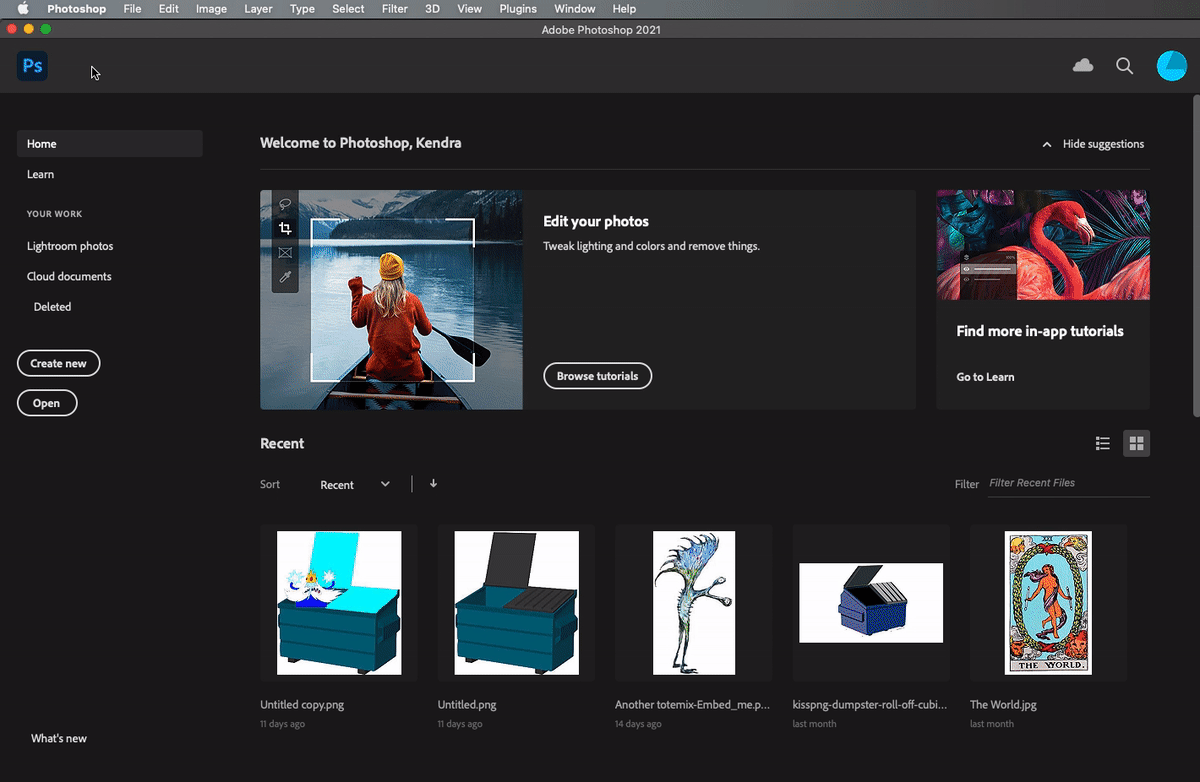Open the Image menu
The image size is (1200, 782).
click(211, 9)
